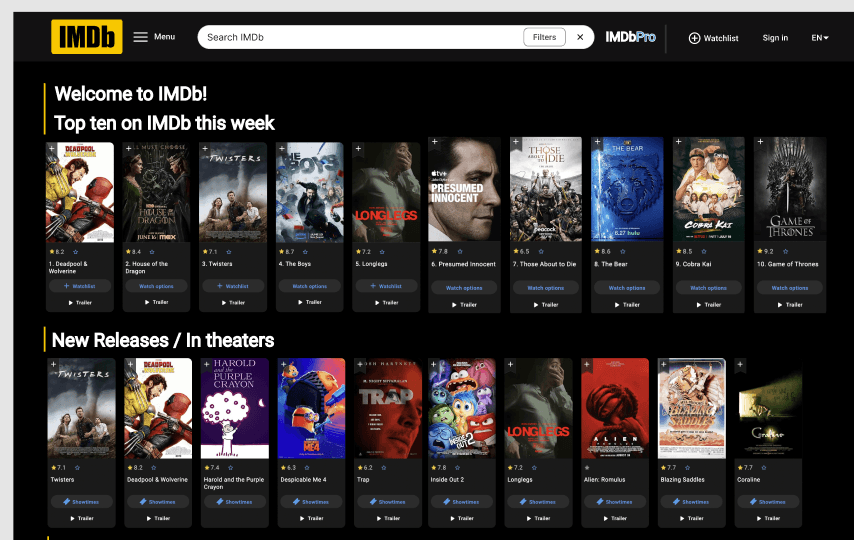Open IMDbPro link

(x=630, y=37)
